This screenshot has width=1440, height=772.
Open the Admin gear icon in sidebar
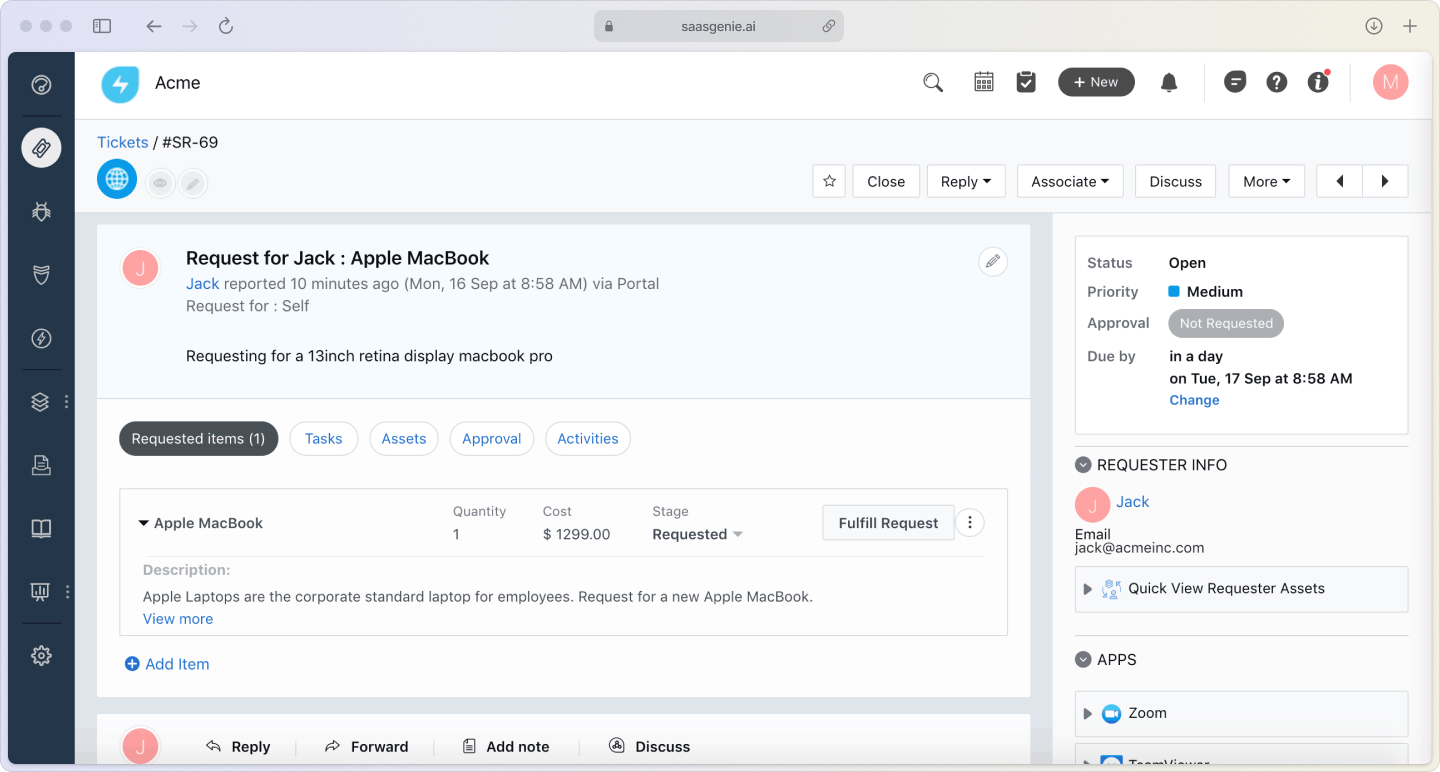[x=41, y=656]
